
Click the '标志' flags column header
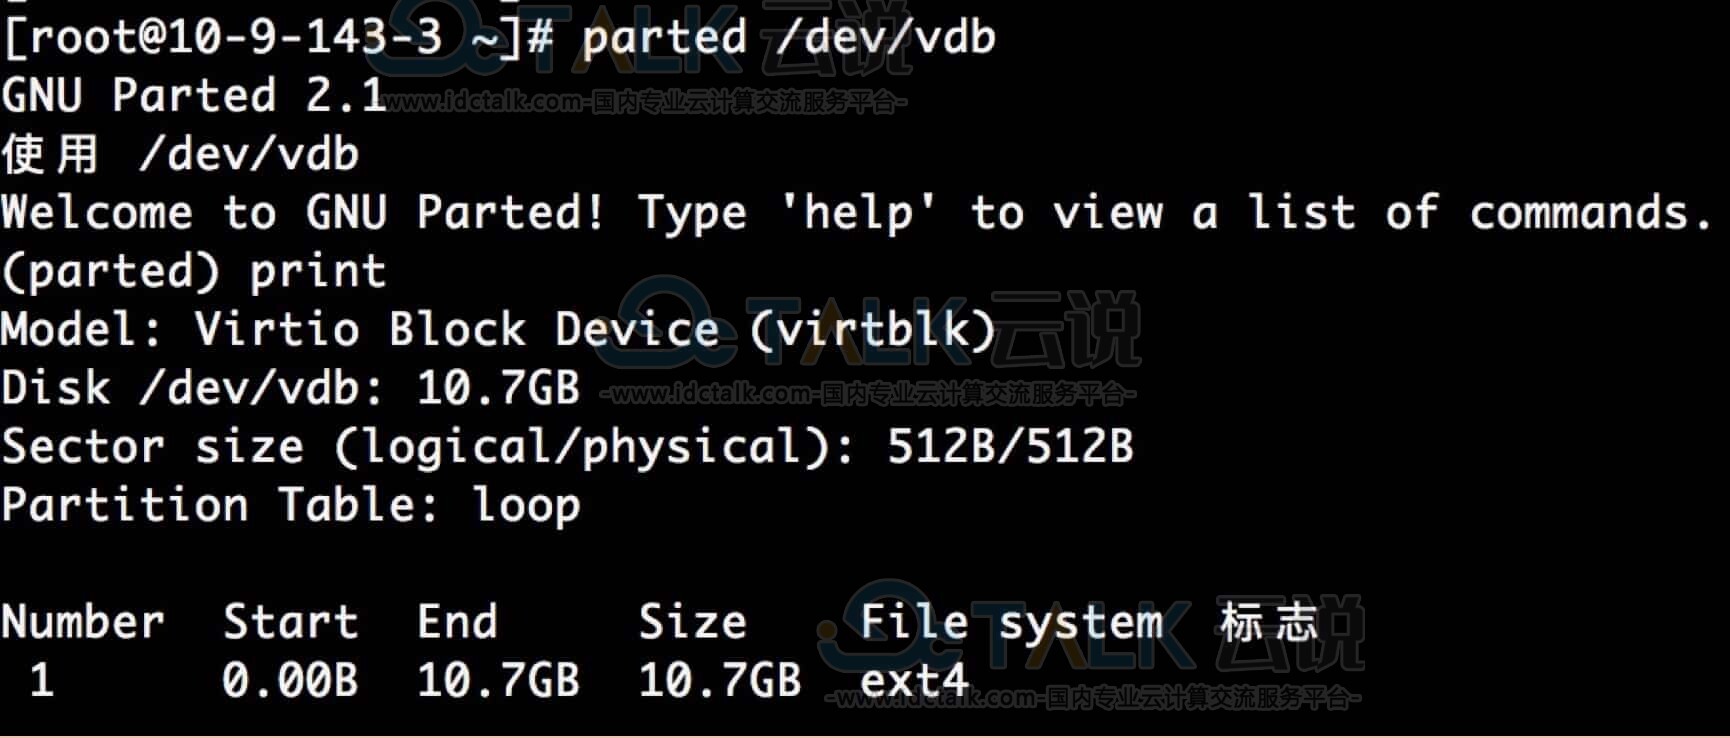1269,621
